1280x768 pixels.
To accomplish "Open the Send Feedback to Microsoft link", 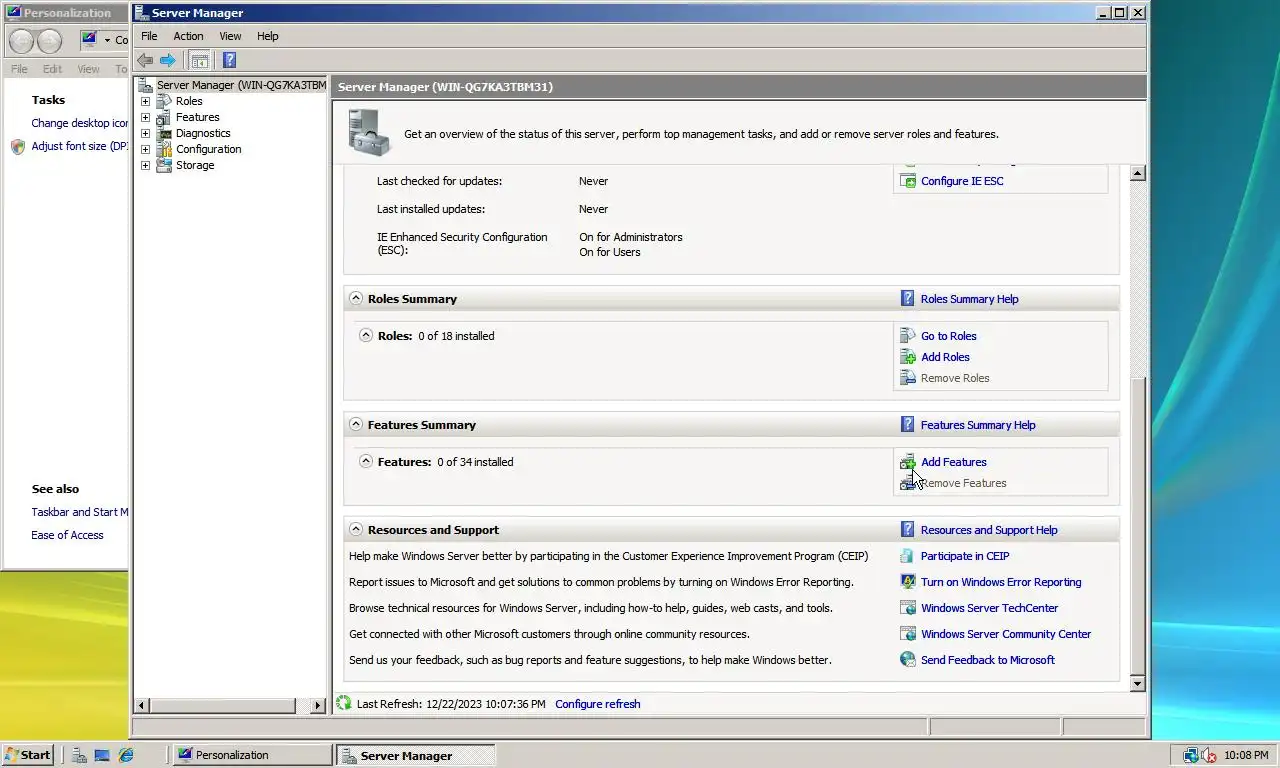I will pos(987,660).
